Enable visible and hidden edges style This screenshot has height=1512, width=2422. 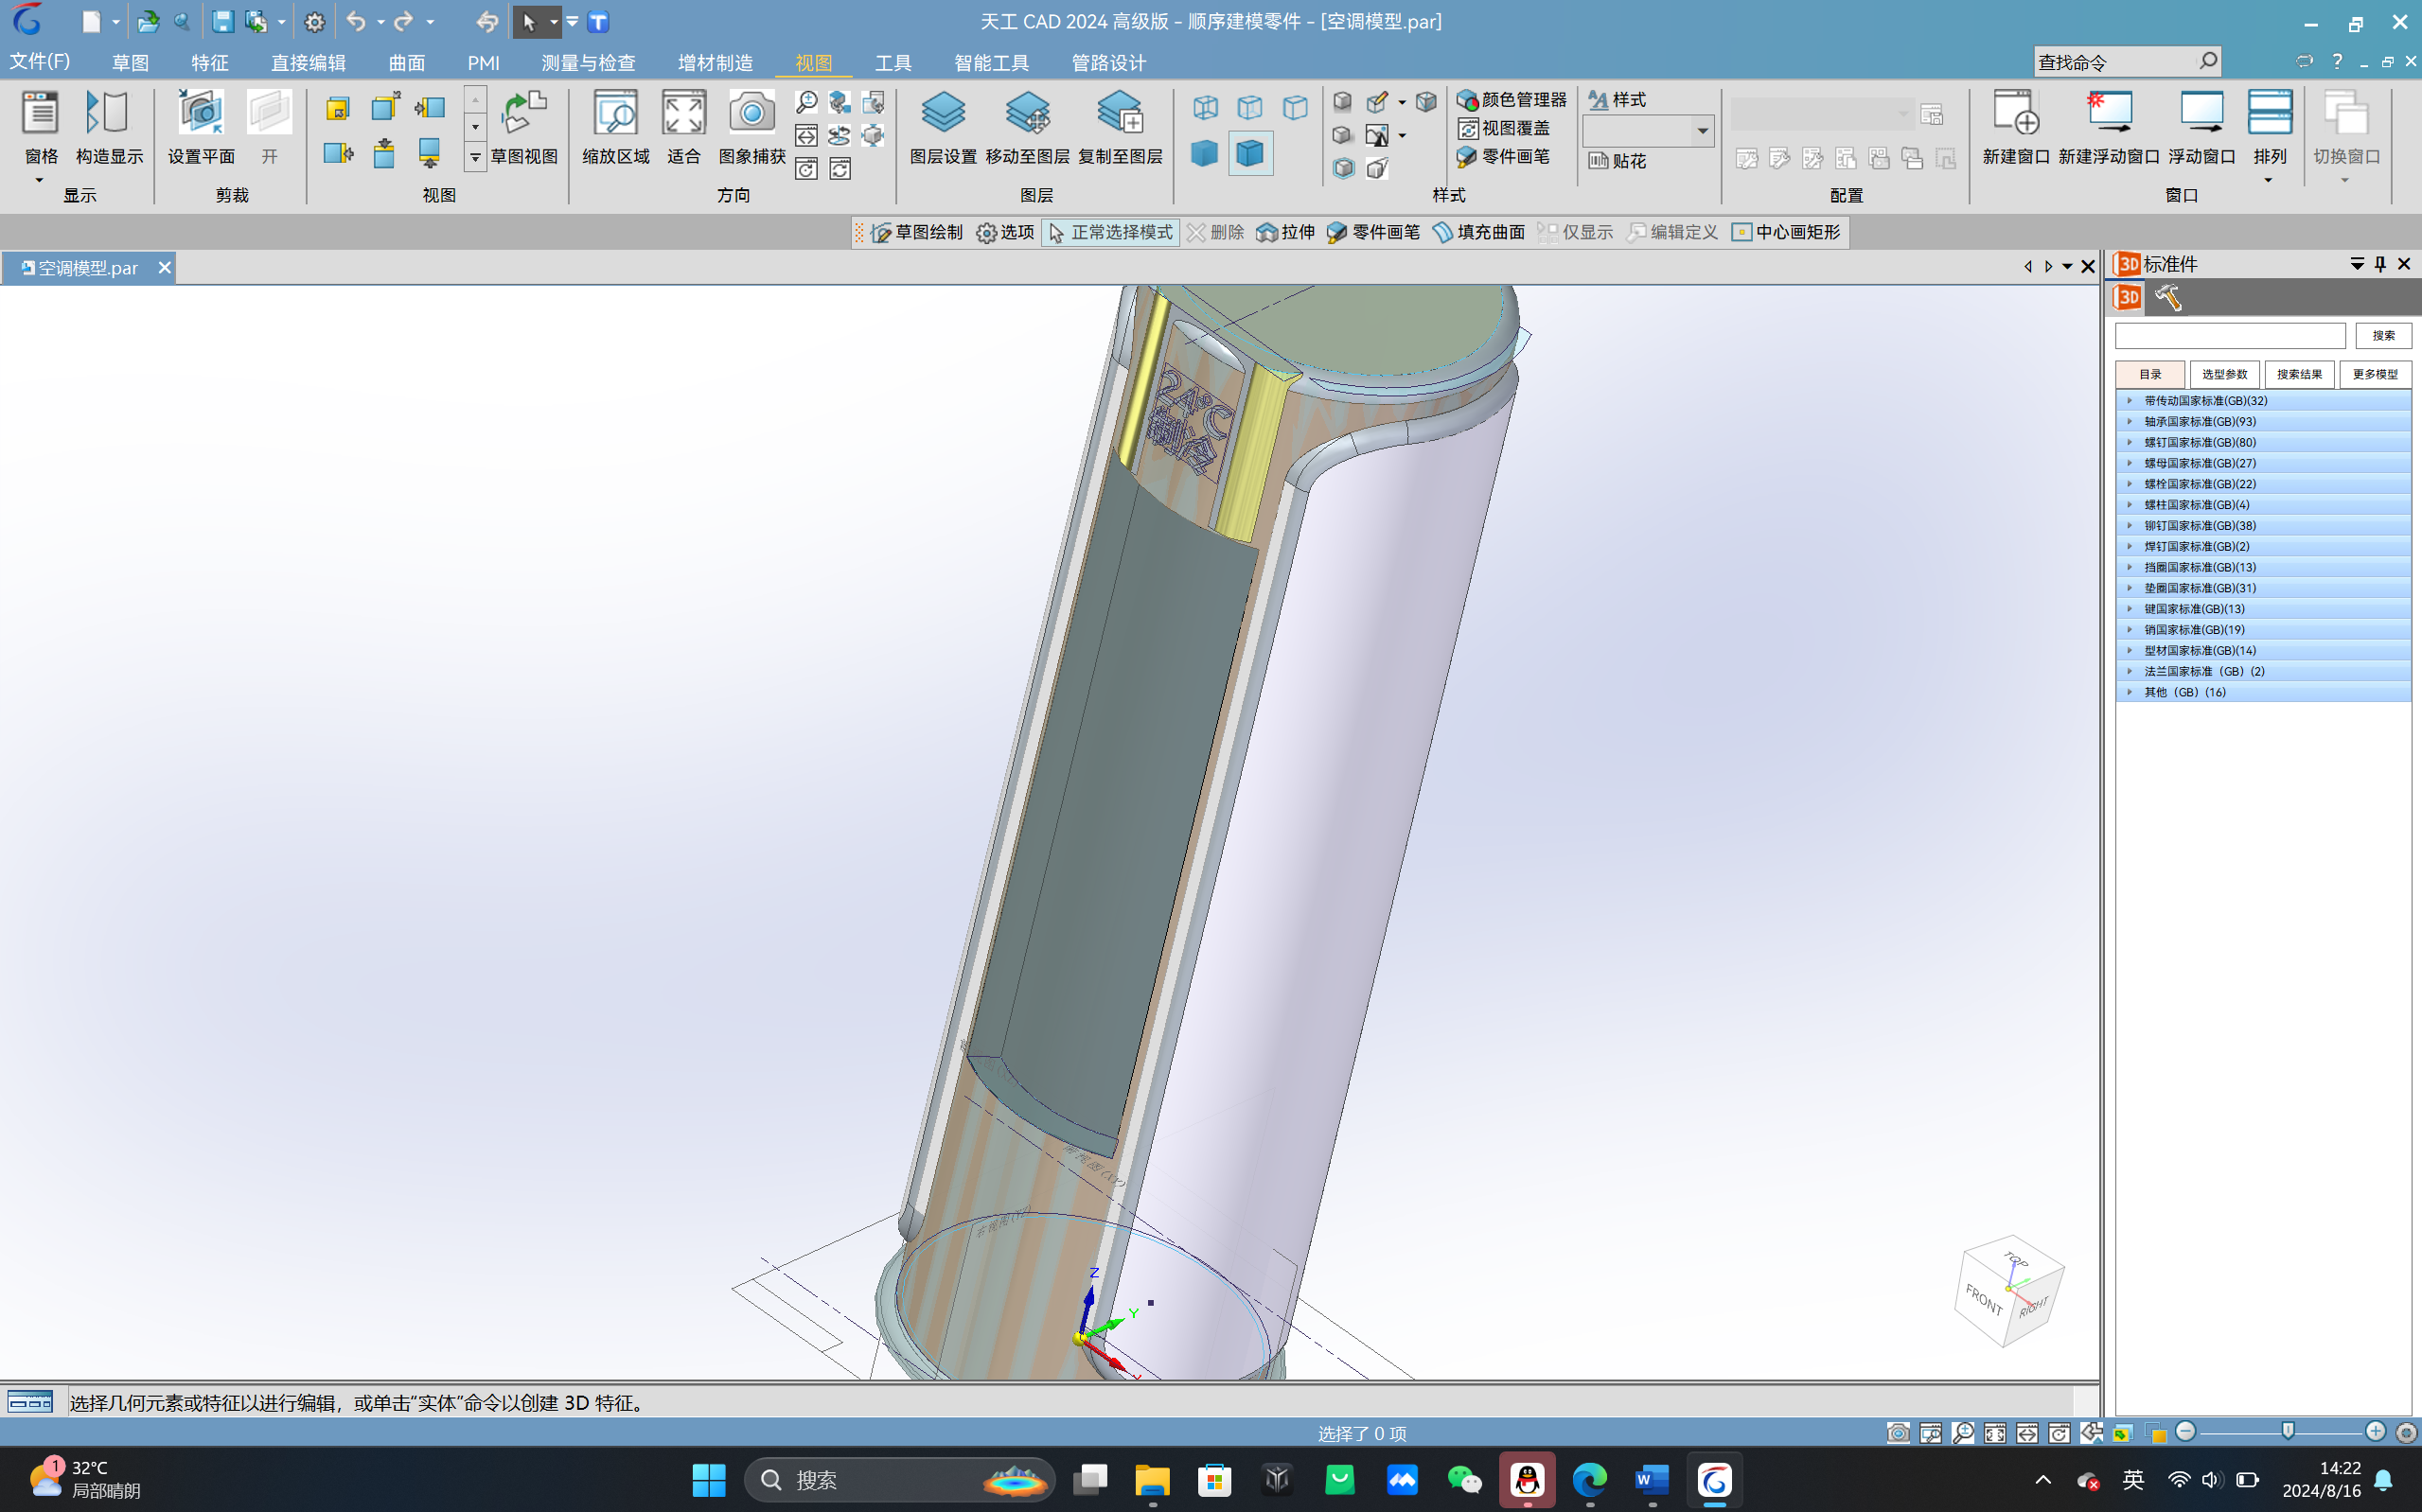1250,107
